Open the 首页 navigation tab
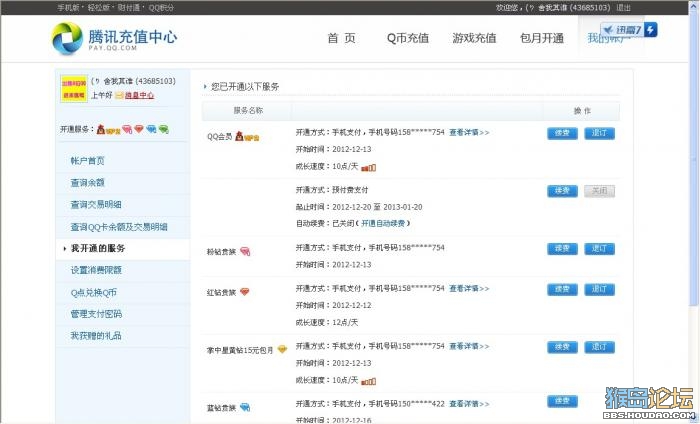700x424 pixels. (x=342, y=38)
